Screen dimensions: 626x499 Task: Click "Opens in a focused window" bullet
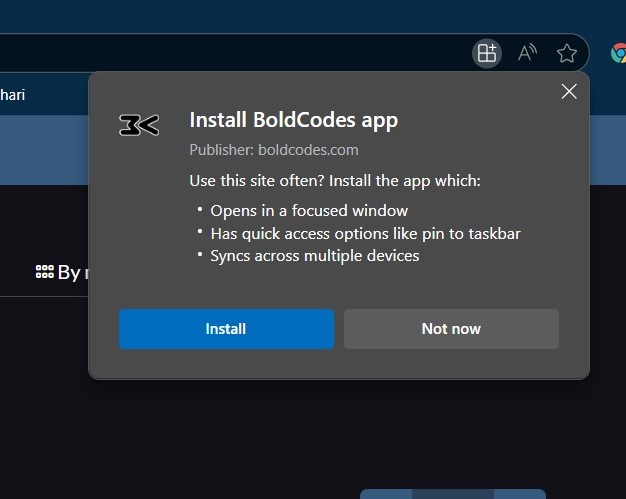[309, 210]
